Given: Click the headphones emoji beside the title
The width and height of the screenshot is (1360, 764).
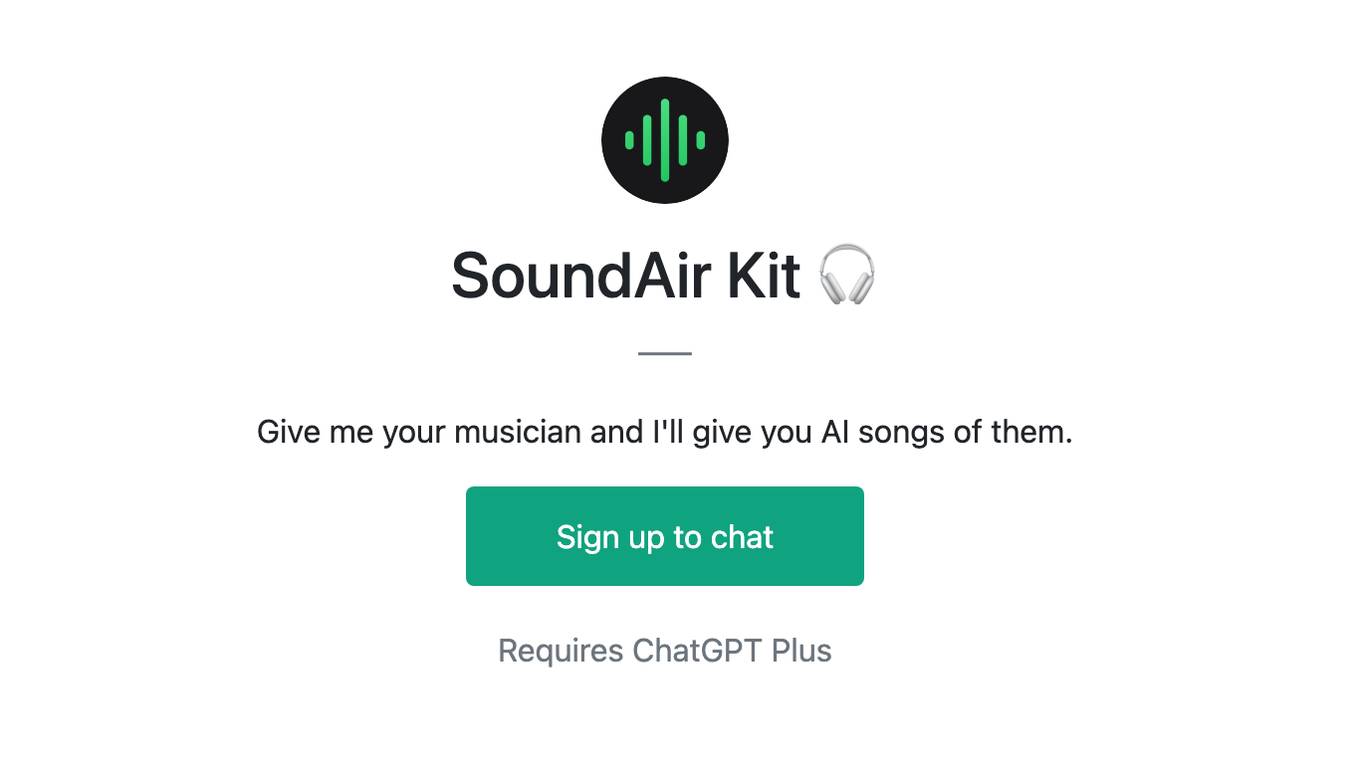Looking at the screenshot, I should (847, 275).
